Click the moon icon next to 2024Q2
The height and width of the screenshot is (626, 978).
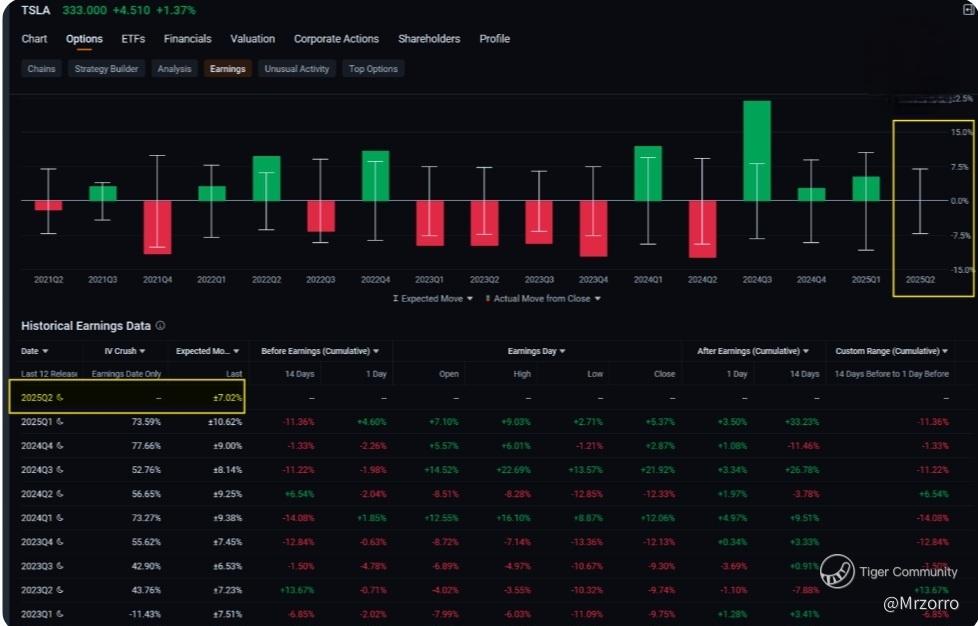60,494
